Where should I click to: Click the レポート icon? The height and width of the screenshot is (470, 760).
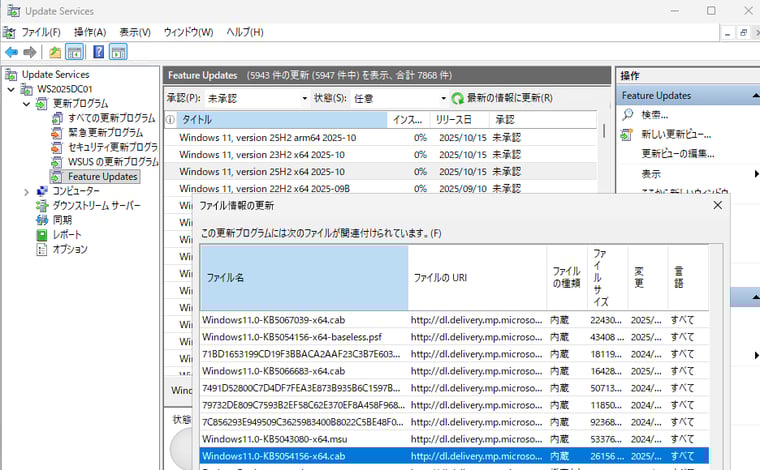pyautogui.click(x=42, y=235)
